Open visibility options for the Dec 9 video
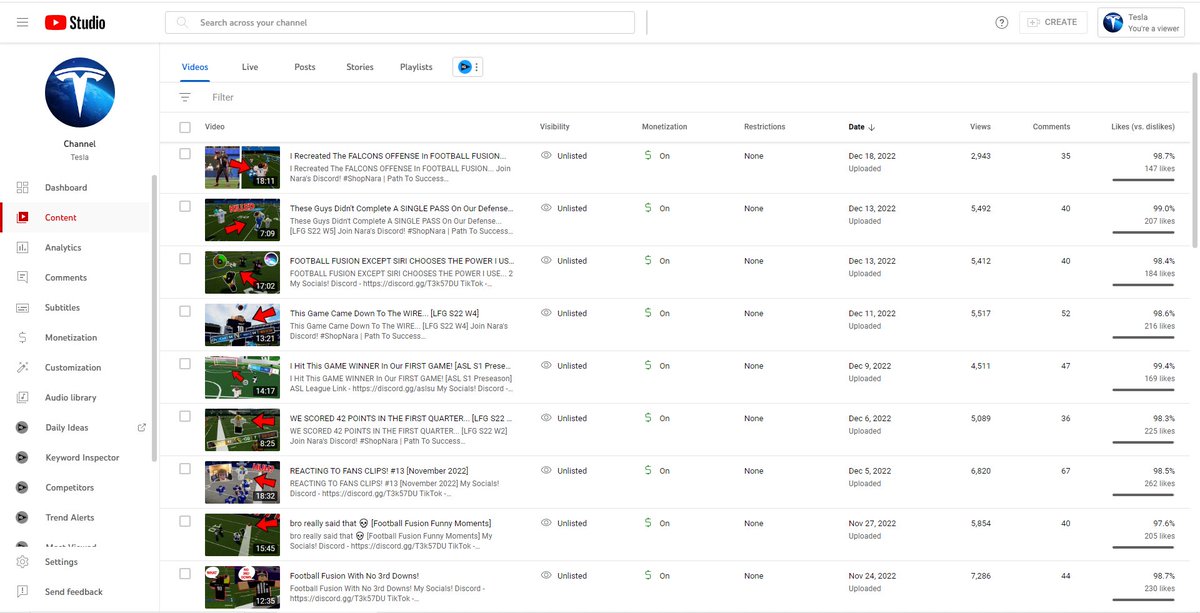This screenshot has width=1200, height=613. coord(564,366)
